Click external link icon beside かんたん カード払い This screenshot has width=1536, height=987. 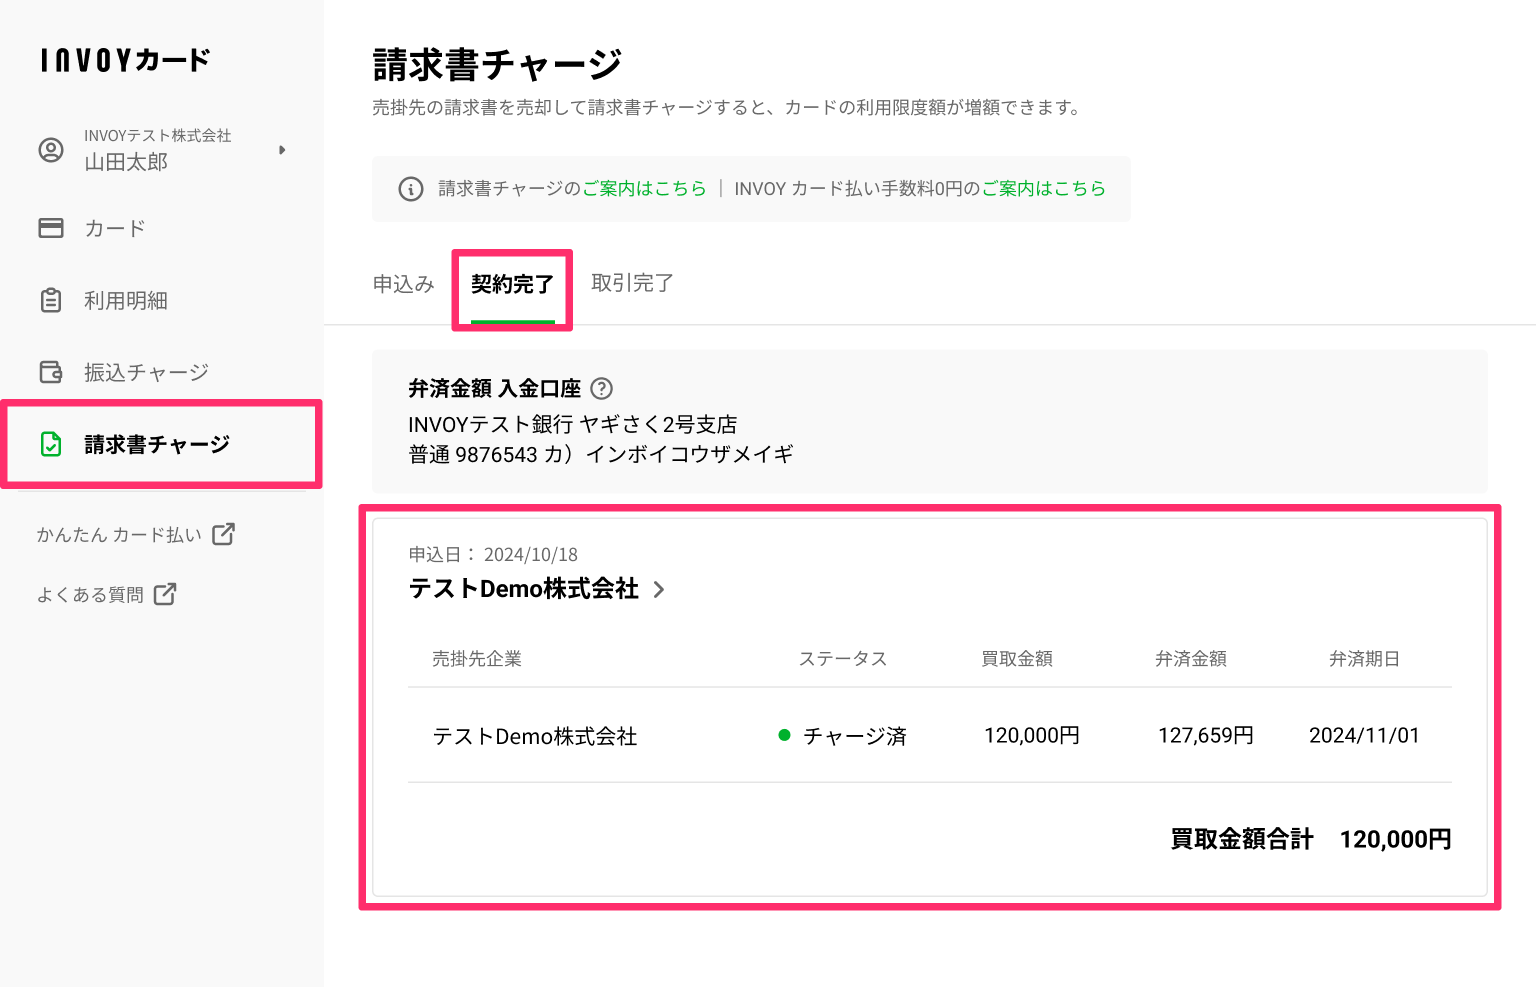tap(224, 534)
